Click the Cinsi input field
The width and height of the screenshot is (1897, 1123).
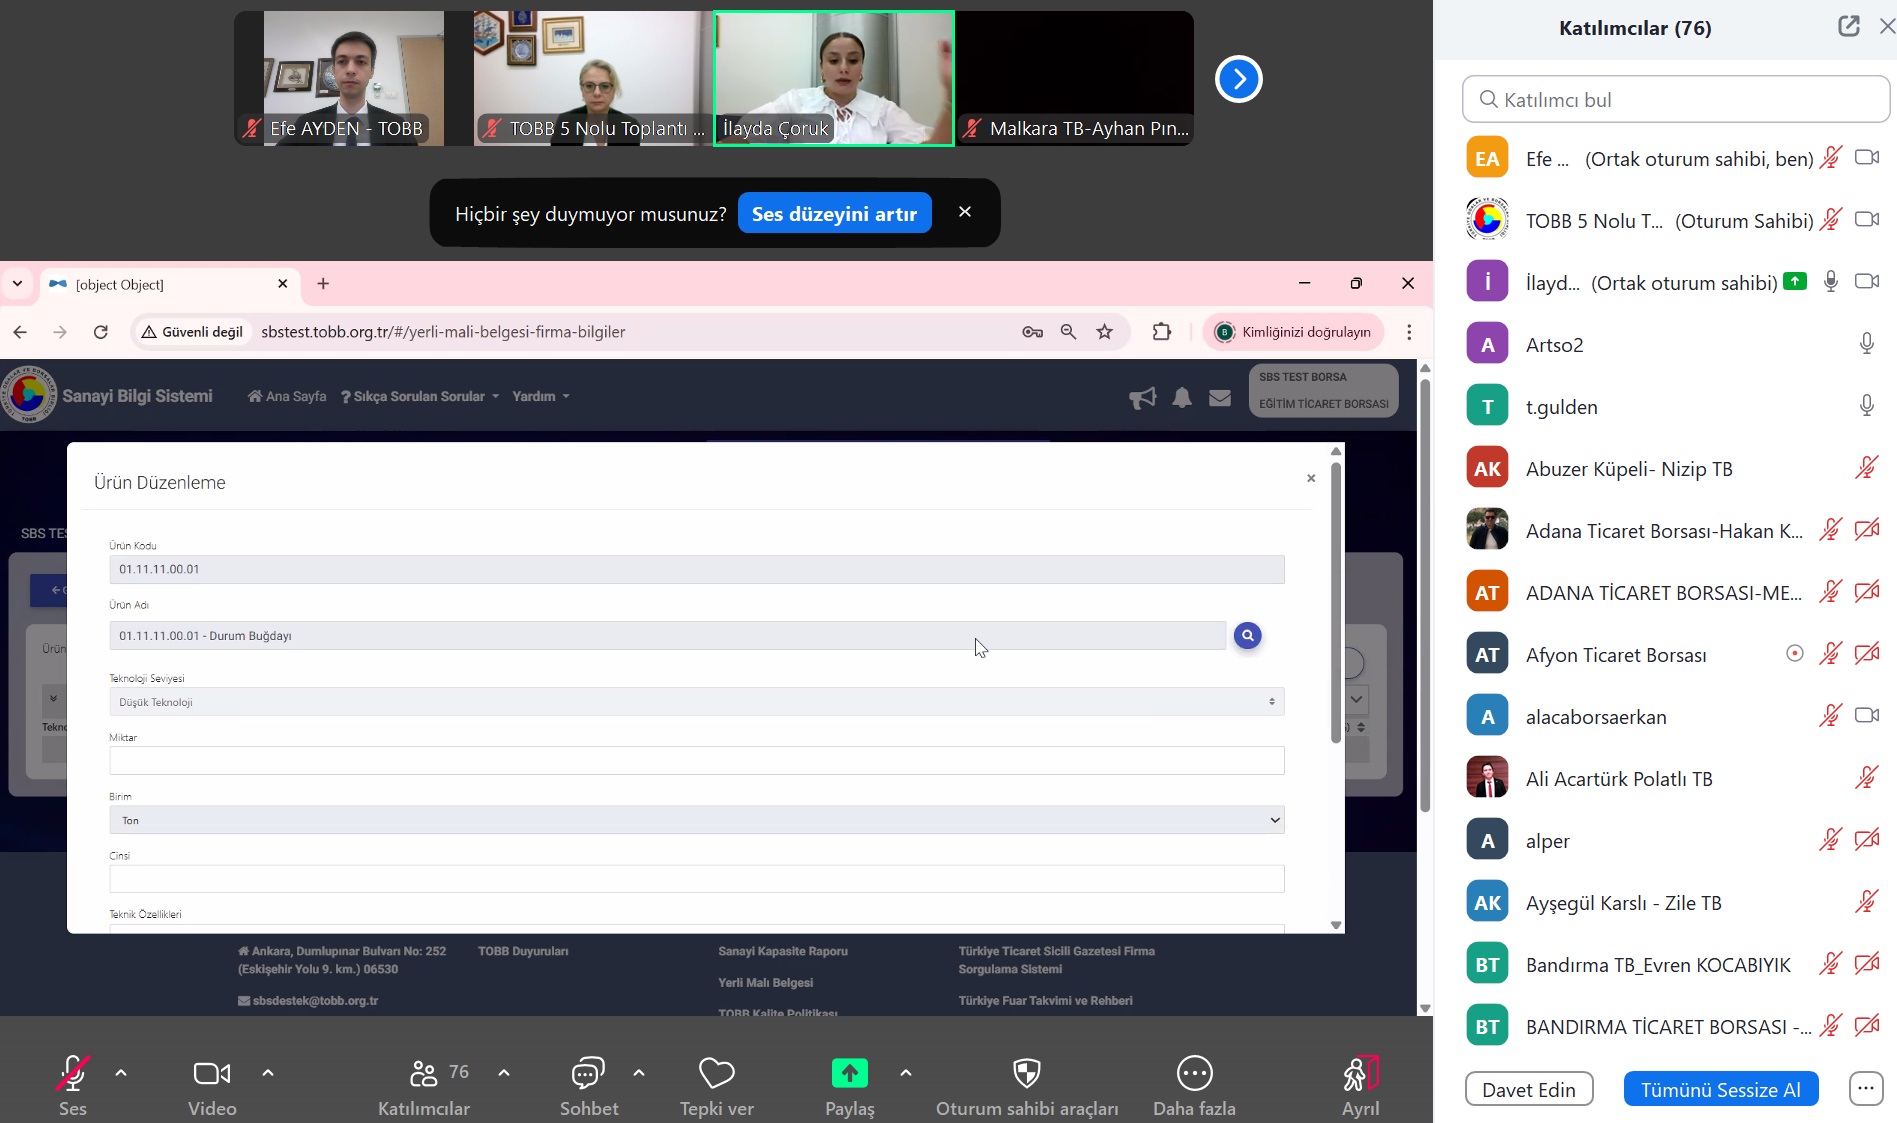coord(696,879)
